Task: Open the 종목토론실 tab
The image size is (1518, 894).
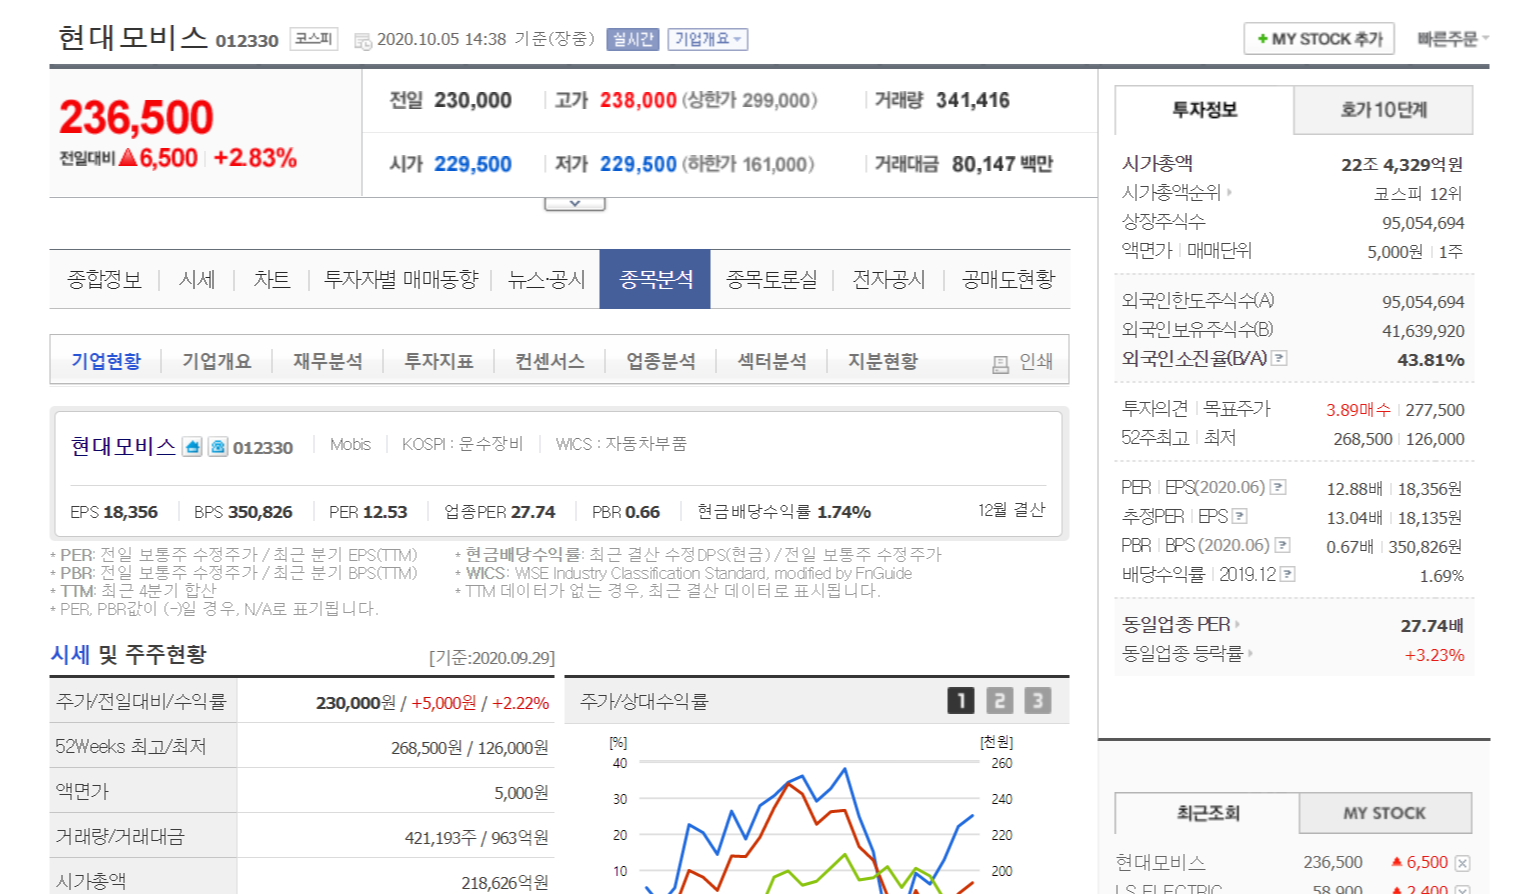Action: 772,280
